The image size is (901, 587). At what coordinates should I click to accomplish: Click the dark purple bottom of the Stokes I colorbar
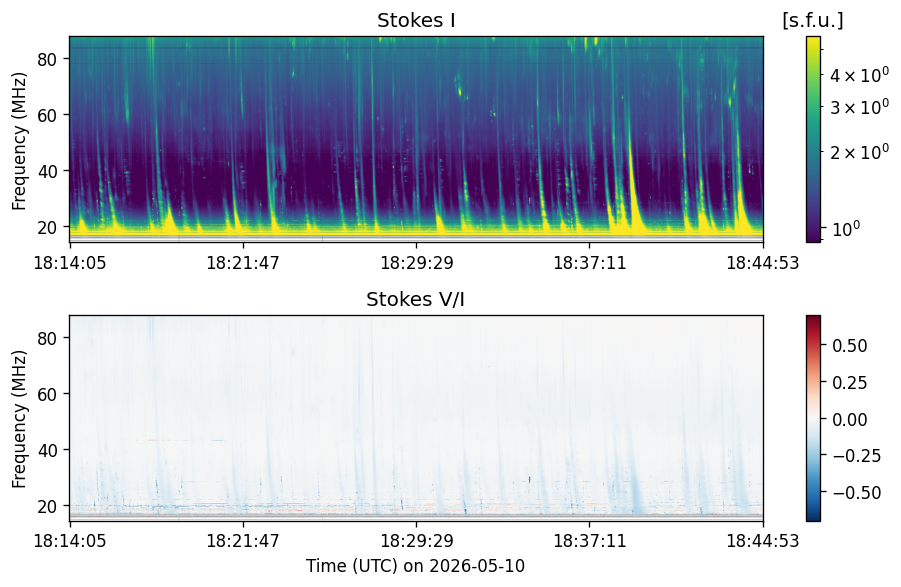pos(813,237)
